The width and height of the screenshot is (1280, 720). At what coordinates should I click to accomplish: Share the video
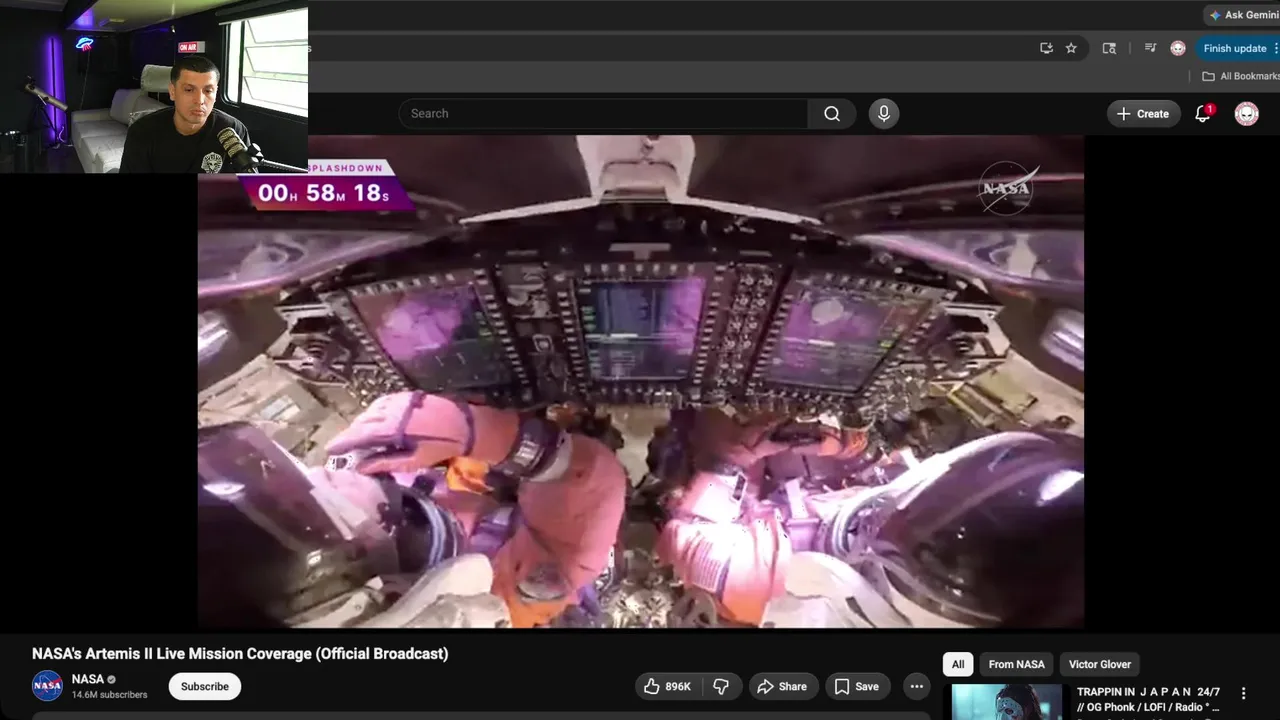tap(782, 686)
